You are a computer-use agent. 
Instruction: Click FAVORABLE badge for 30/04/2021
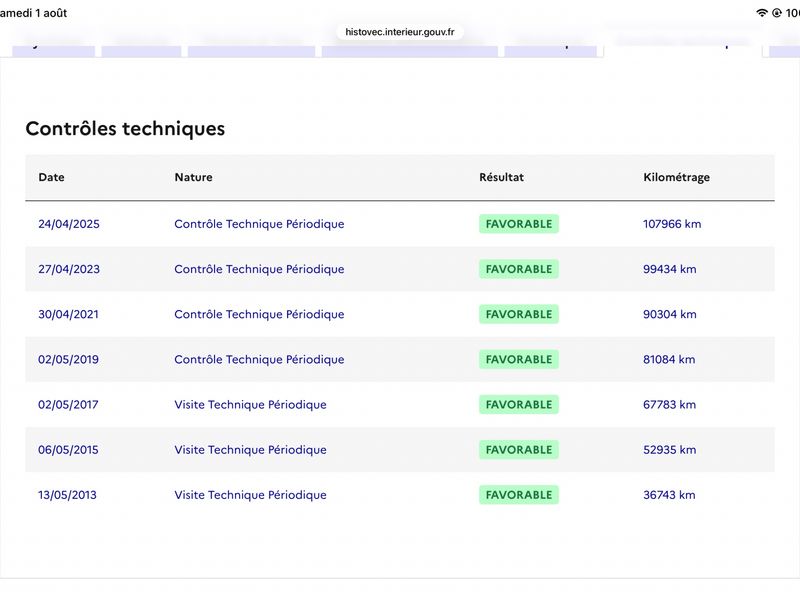(x=518, y=314)
